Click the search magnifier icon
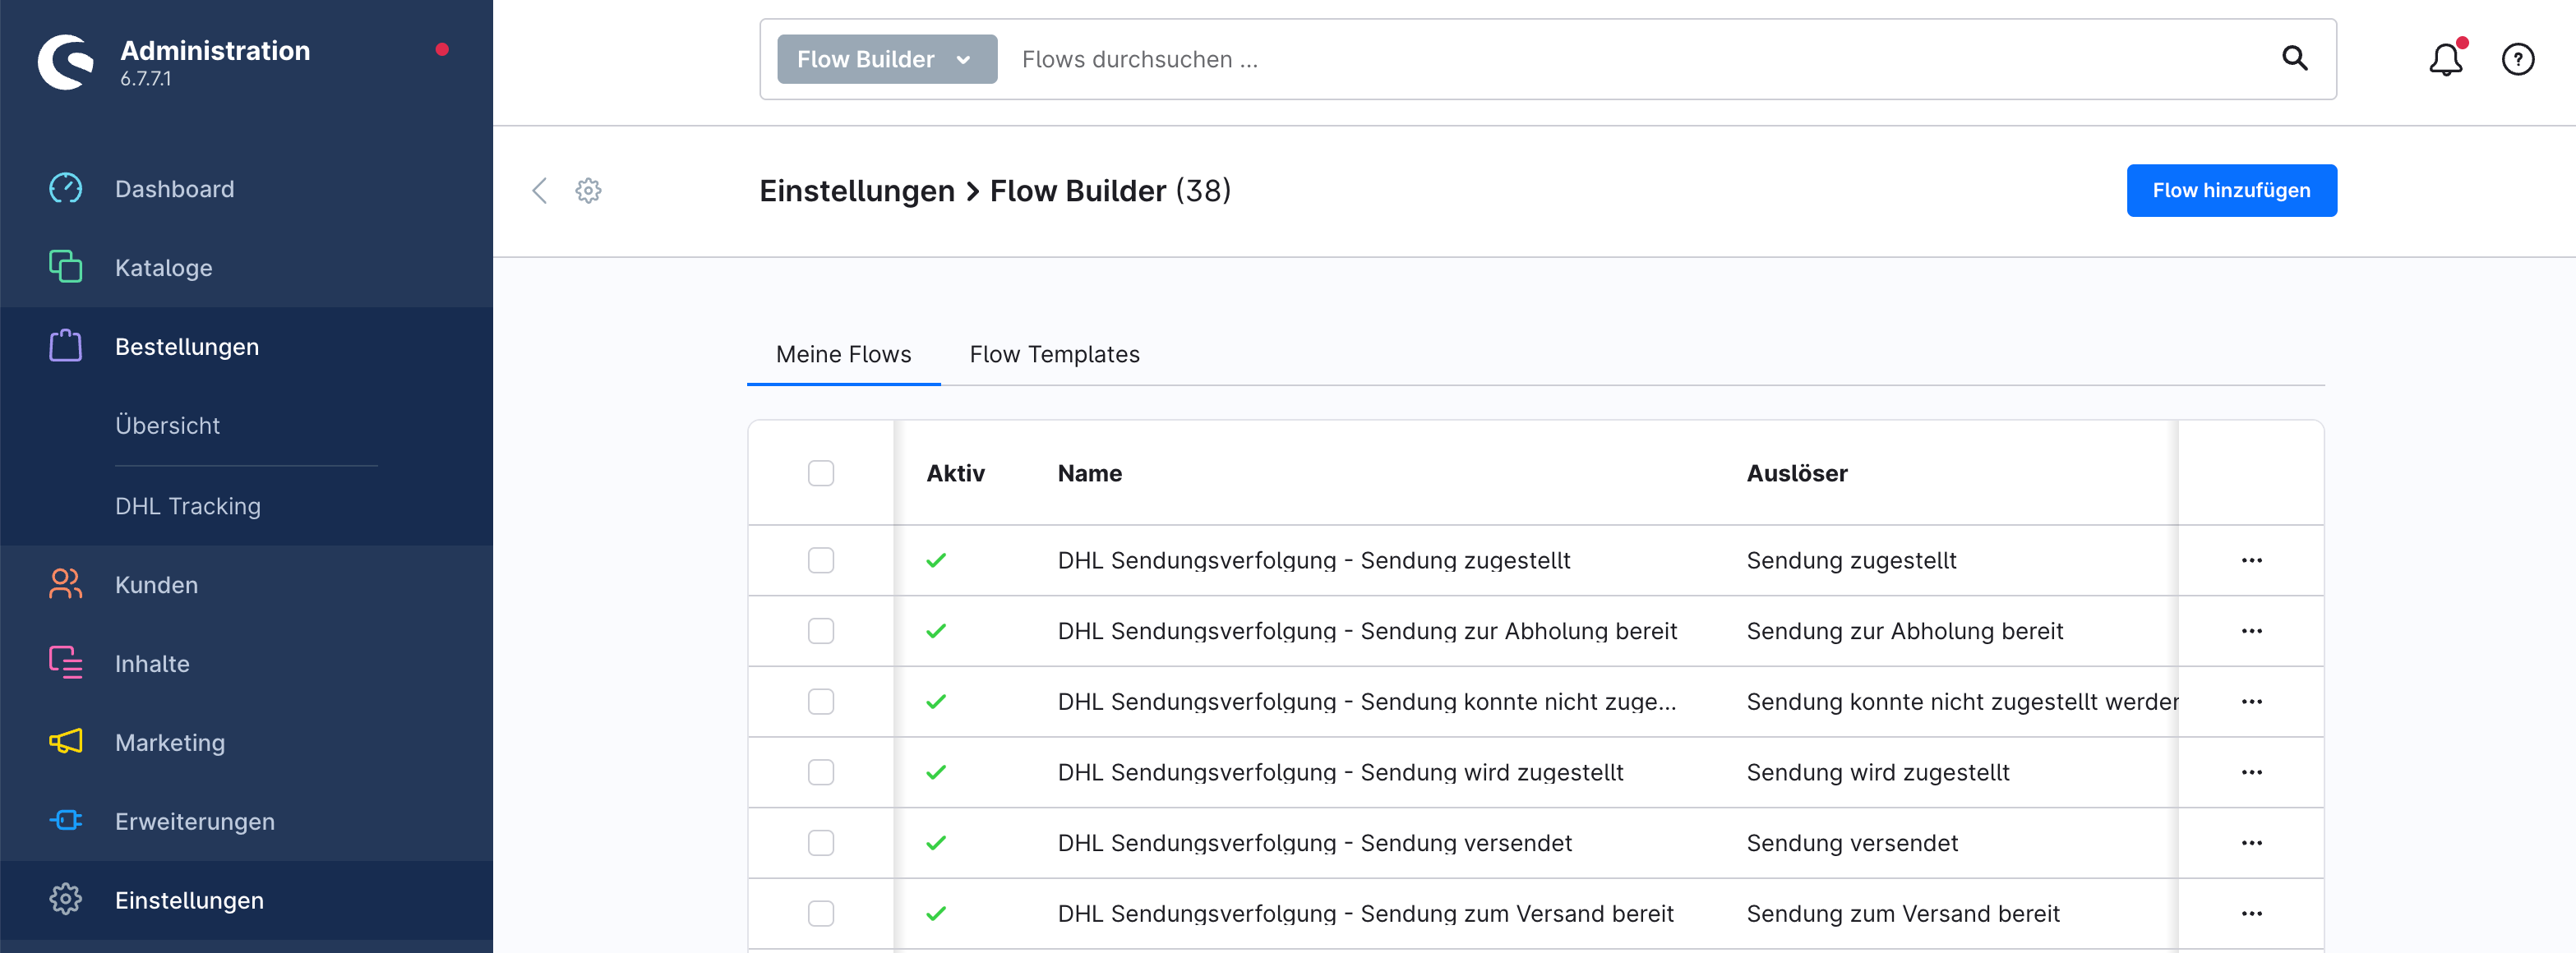 pyautogui.click(x=2295, y=59)
